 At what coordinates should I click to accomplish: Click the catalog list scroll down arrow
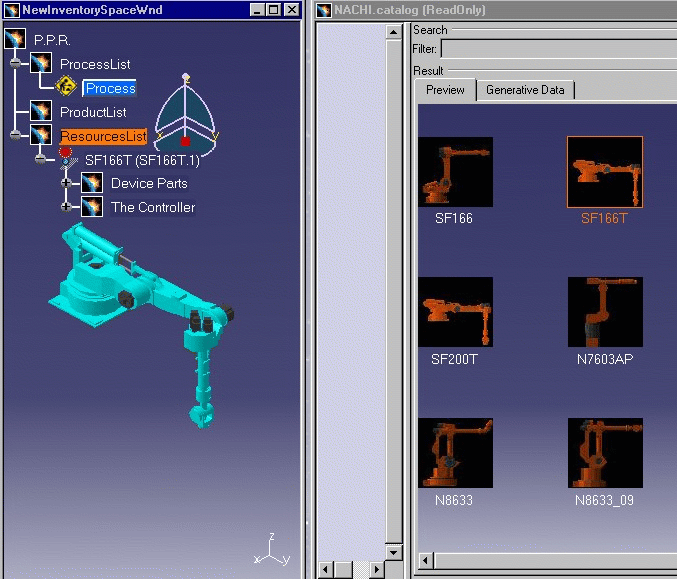coord(394,552)
